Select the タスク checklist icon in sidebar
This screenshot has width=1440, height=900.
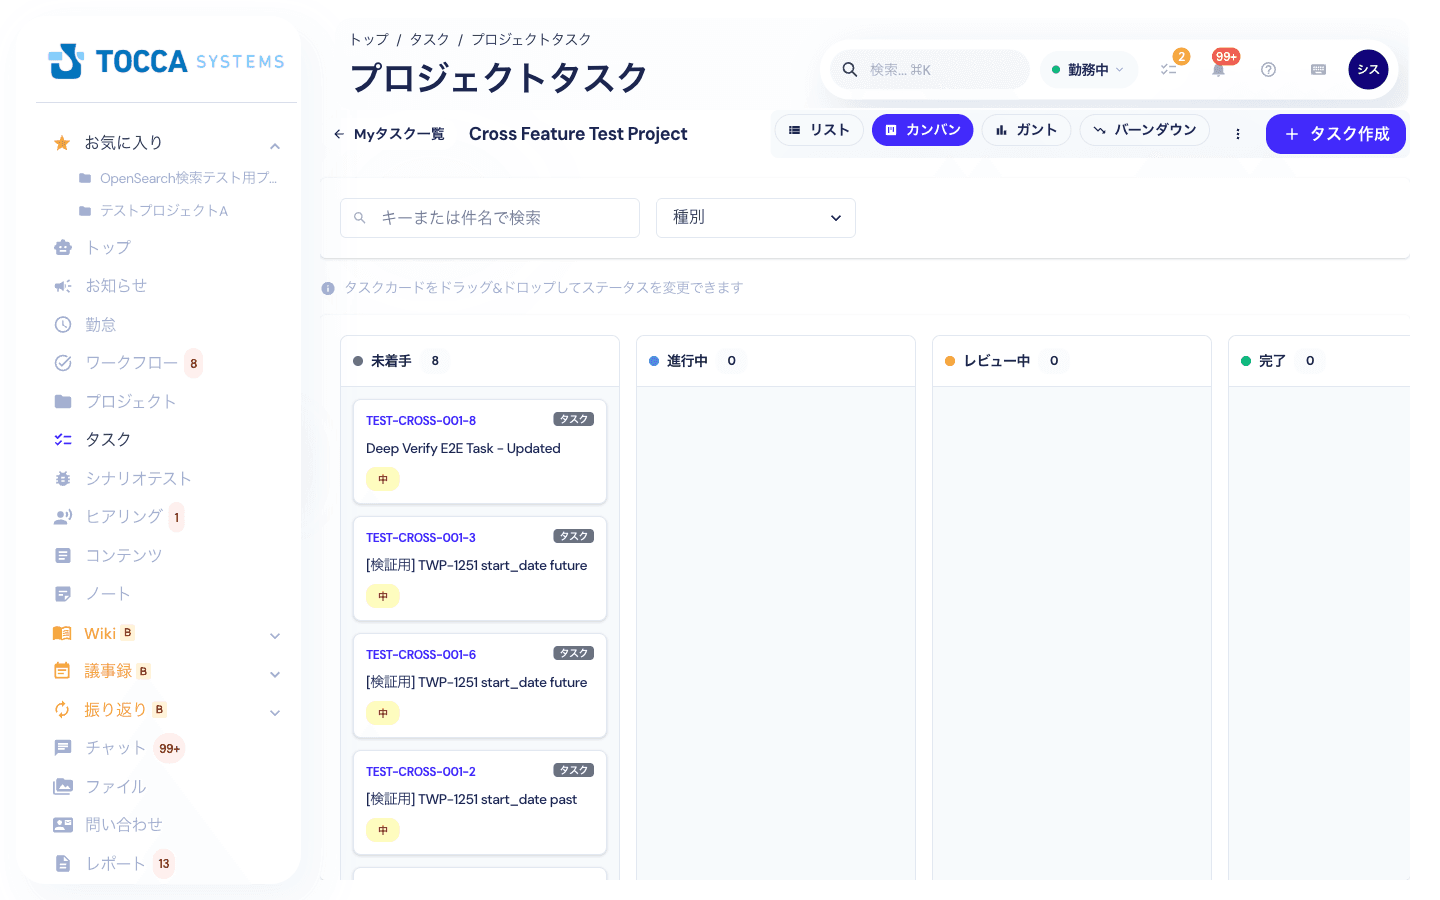63,440
